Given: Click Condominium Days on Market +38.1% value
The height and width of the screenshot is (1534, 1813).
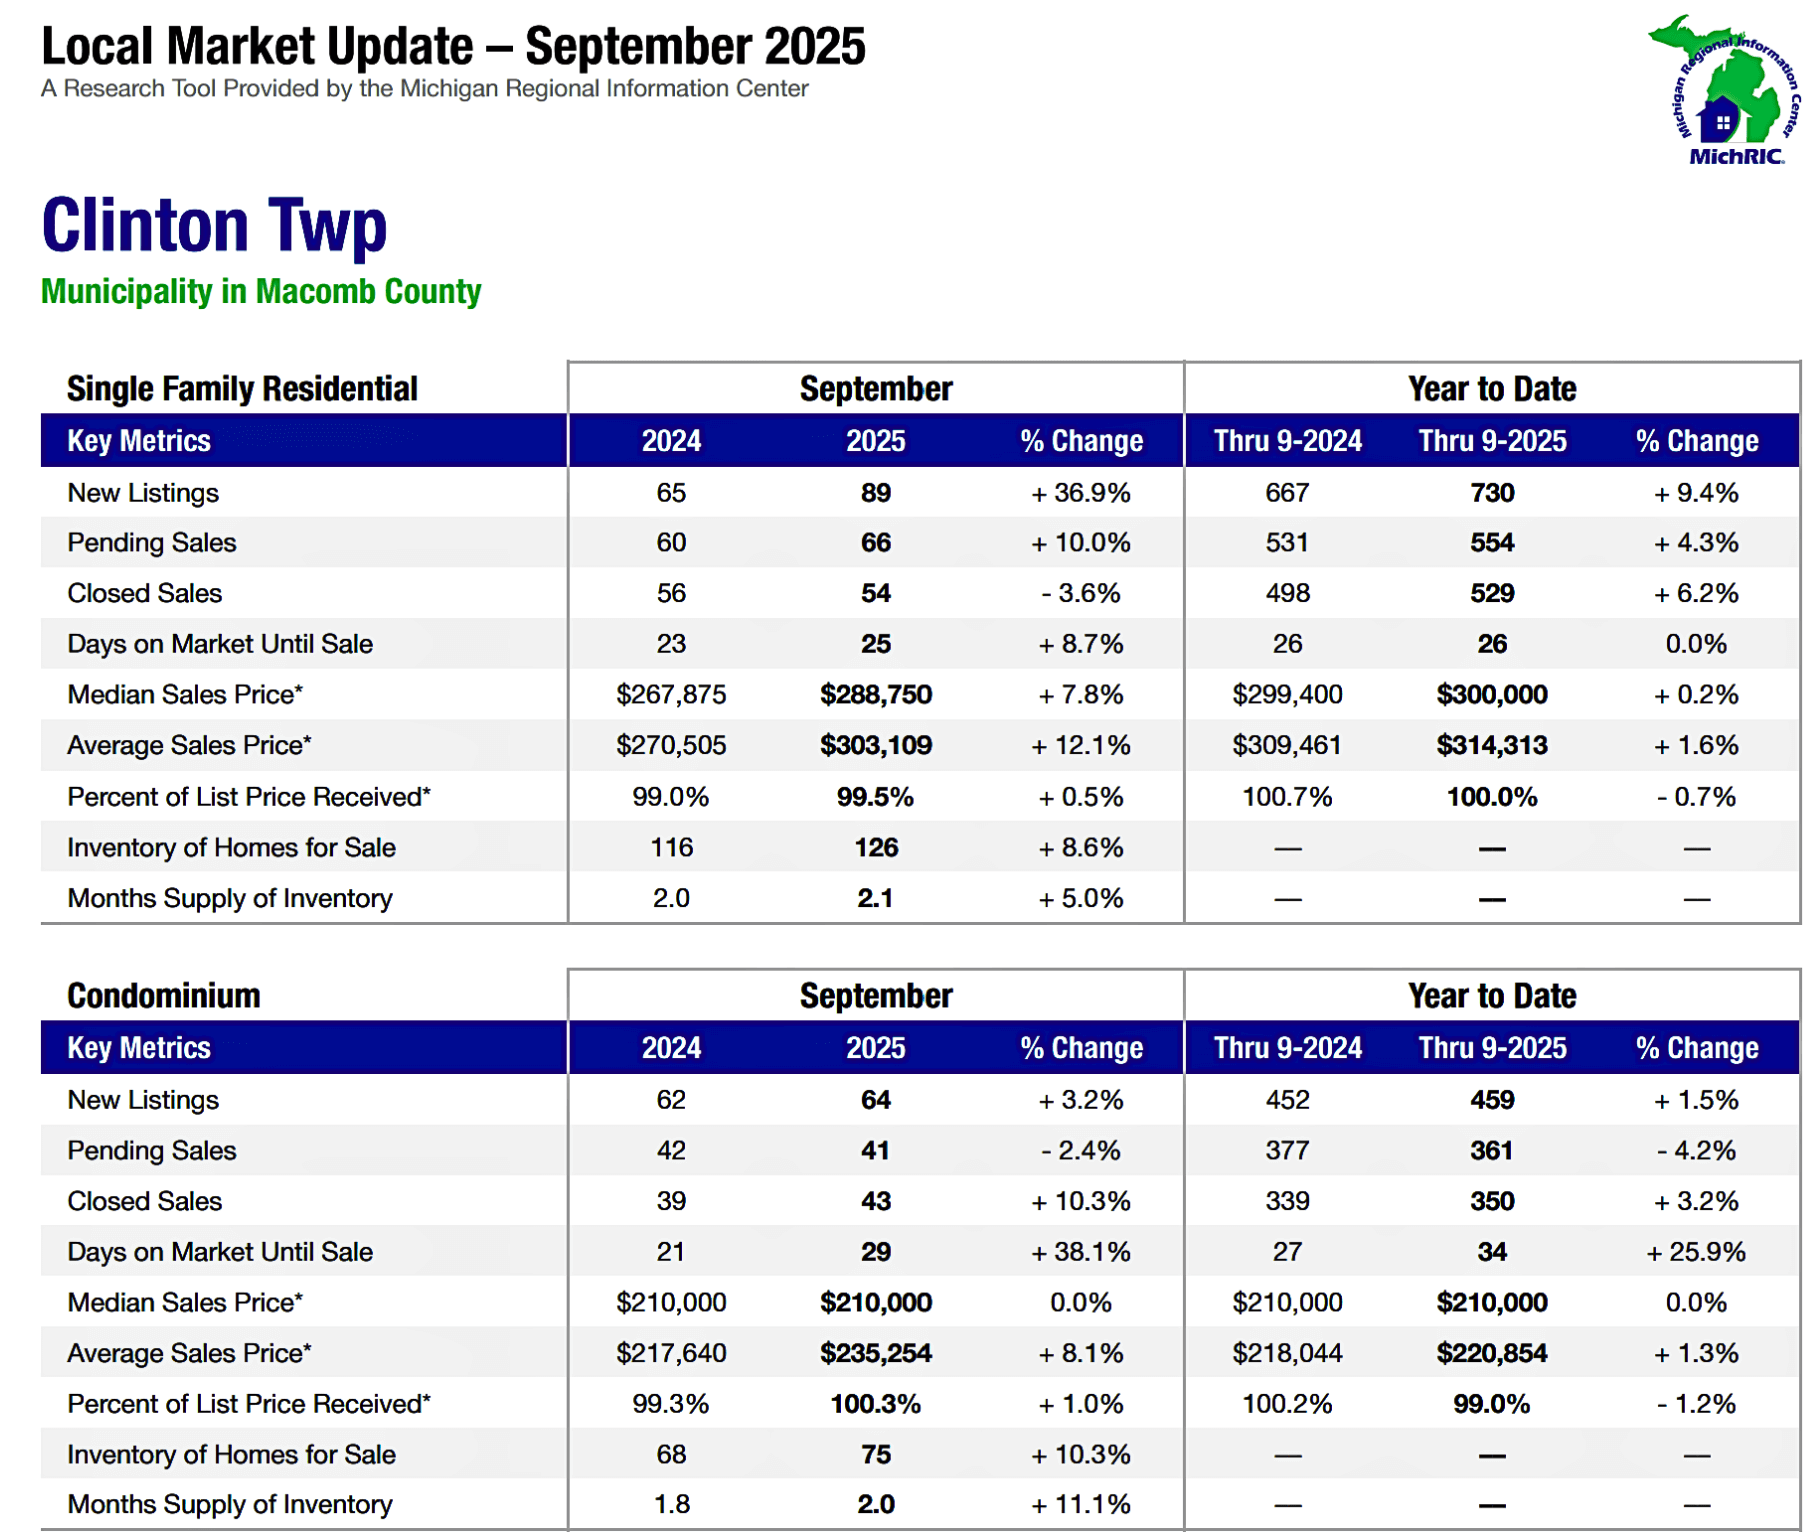Looking at the screenshot, I should pos(1080,1252).
